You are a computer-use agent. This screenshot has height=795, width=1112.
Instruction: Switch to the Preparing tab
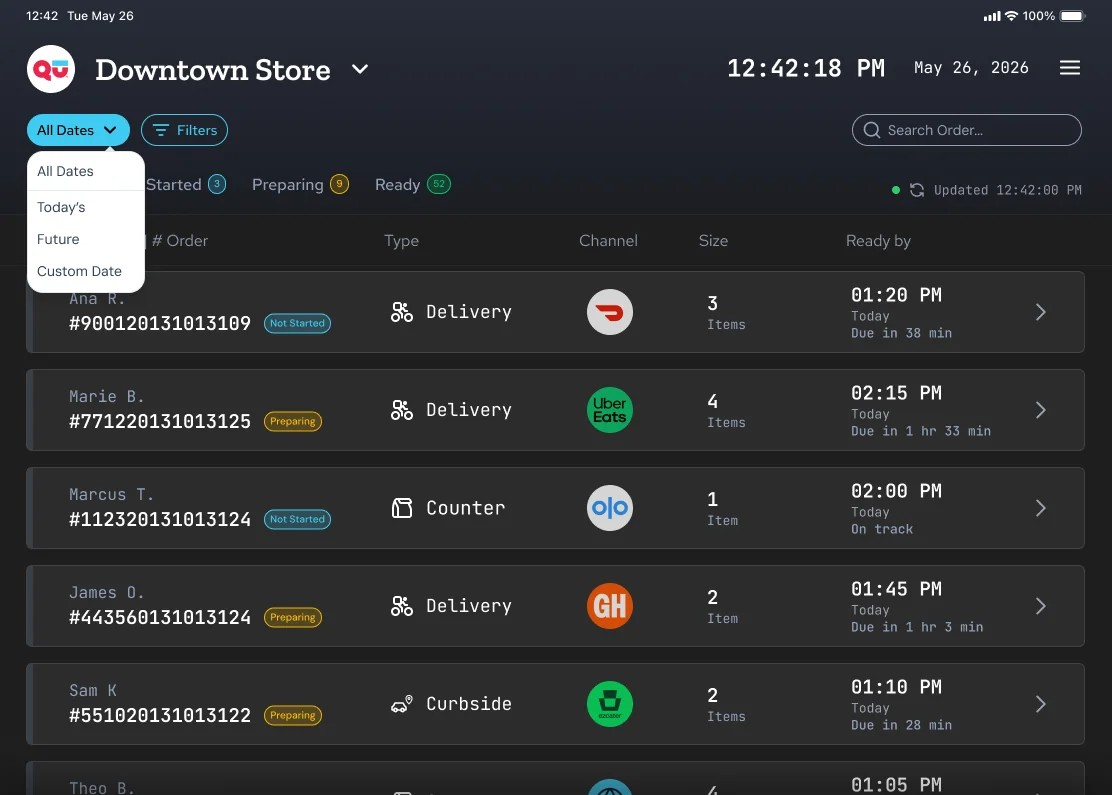point(300,184)
